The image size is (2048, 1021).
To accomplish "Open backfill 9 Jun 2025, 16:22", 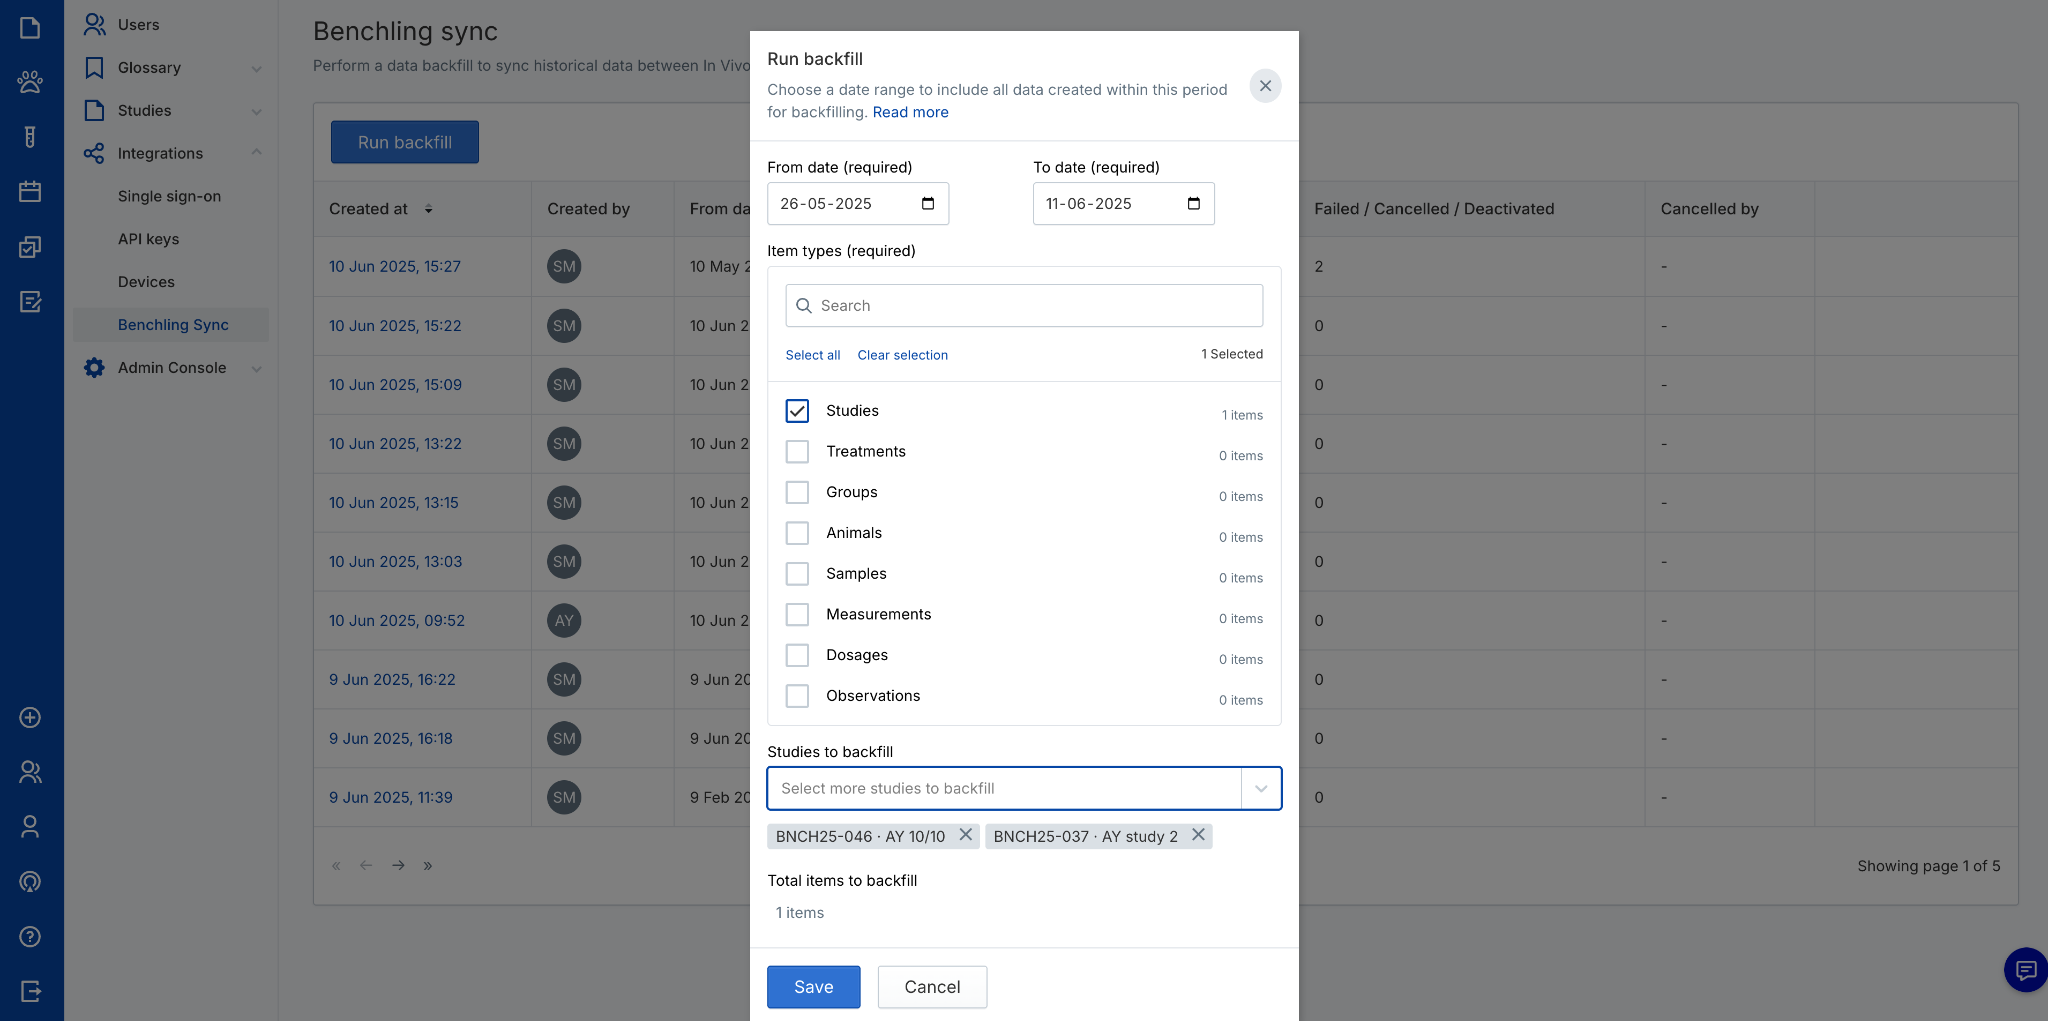I will click(x=392, y=680).
